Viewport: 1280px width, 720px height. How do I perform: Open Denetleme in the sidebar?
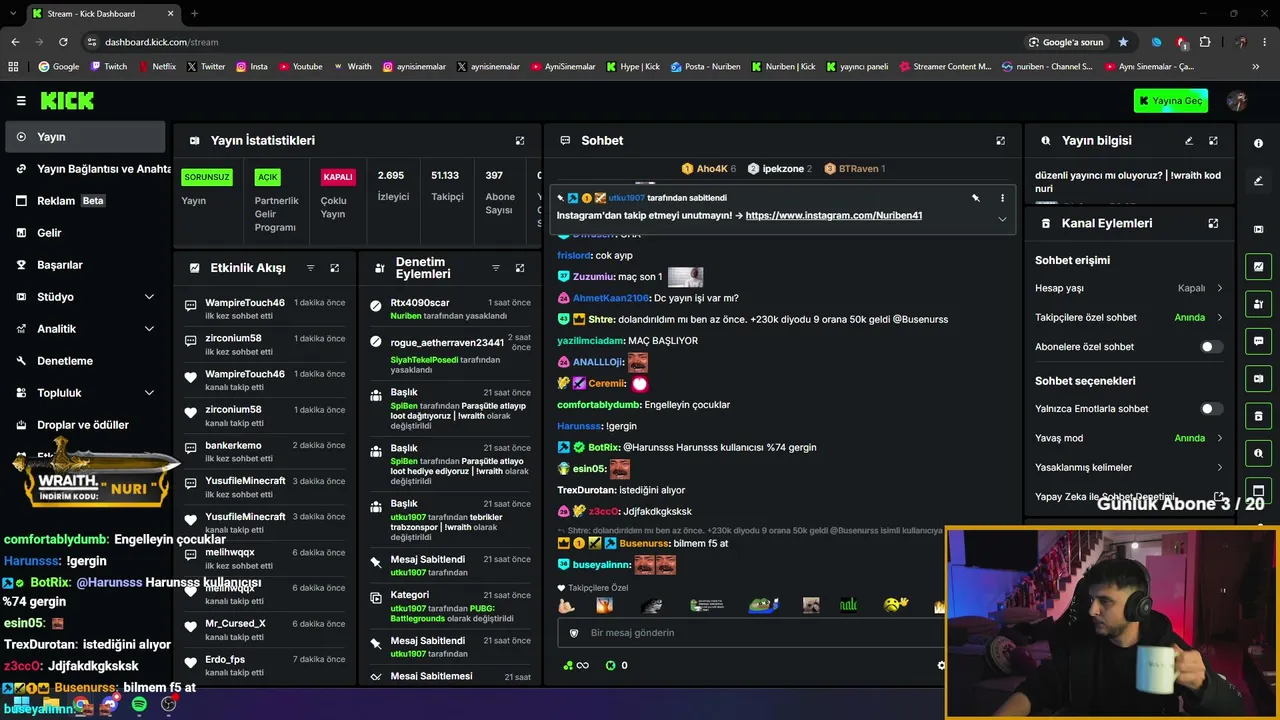84,361
